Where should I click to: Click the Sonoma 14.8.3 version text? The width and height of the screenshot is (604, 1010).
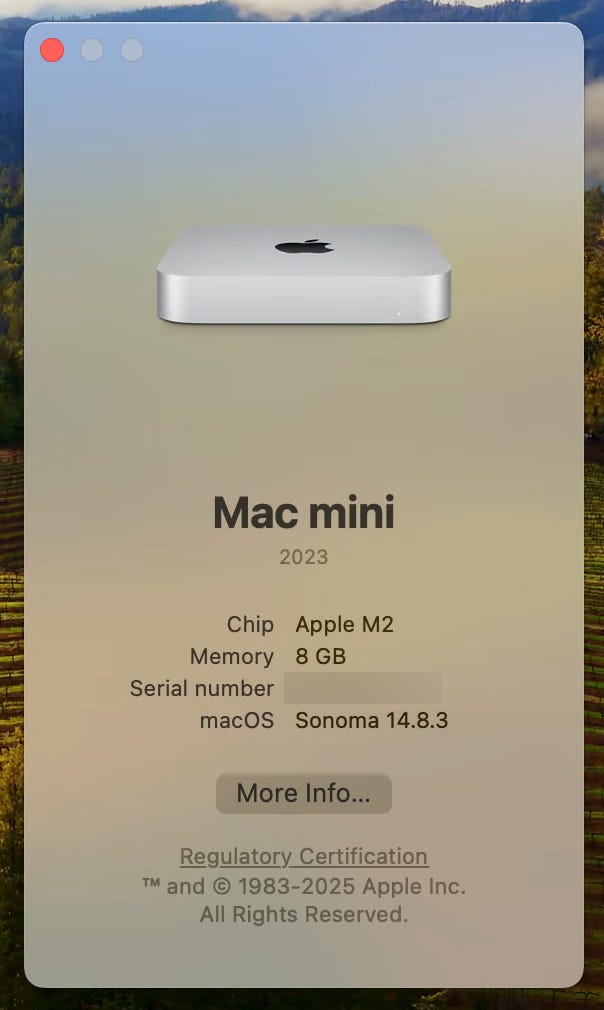click(372, 720)
